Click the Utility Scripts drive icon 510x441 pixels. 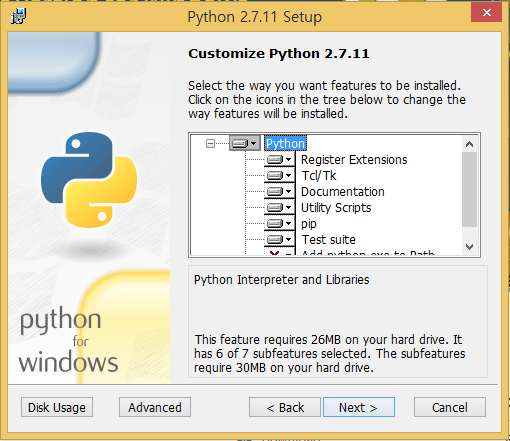point(279,208)
